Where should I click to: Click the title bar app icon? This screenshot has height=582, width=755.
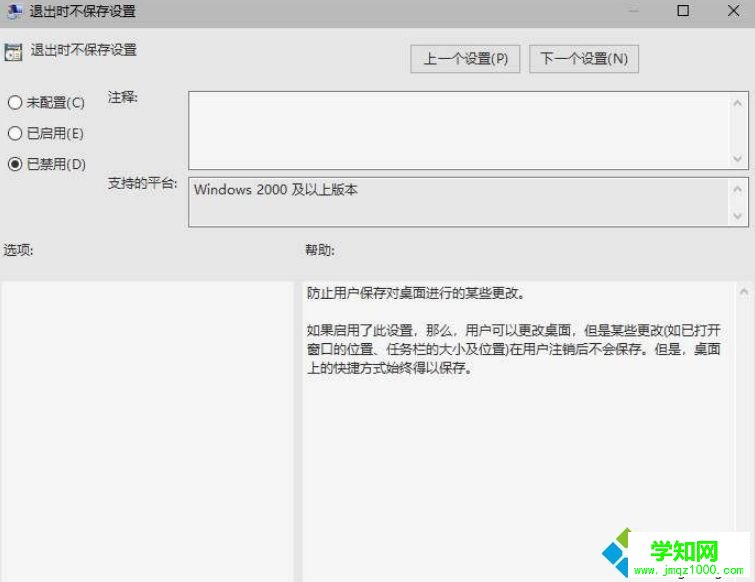click(14, 11)
